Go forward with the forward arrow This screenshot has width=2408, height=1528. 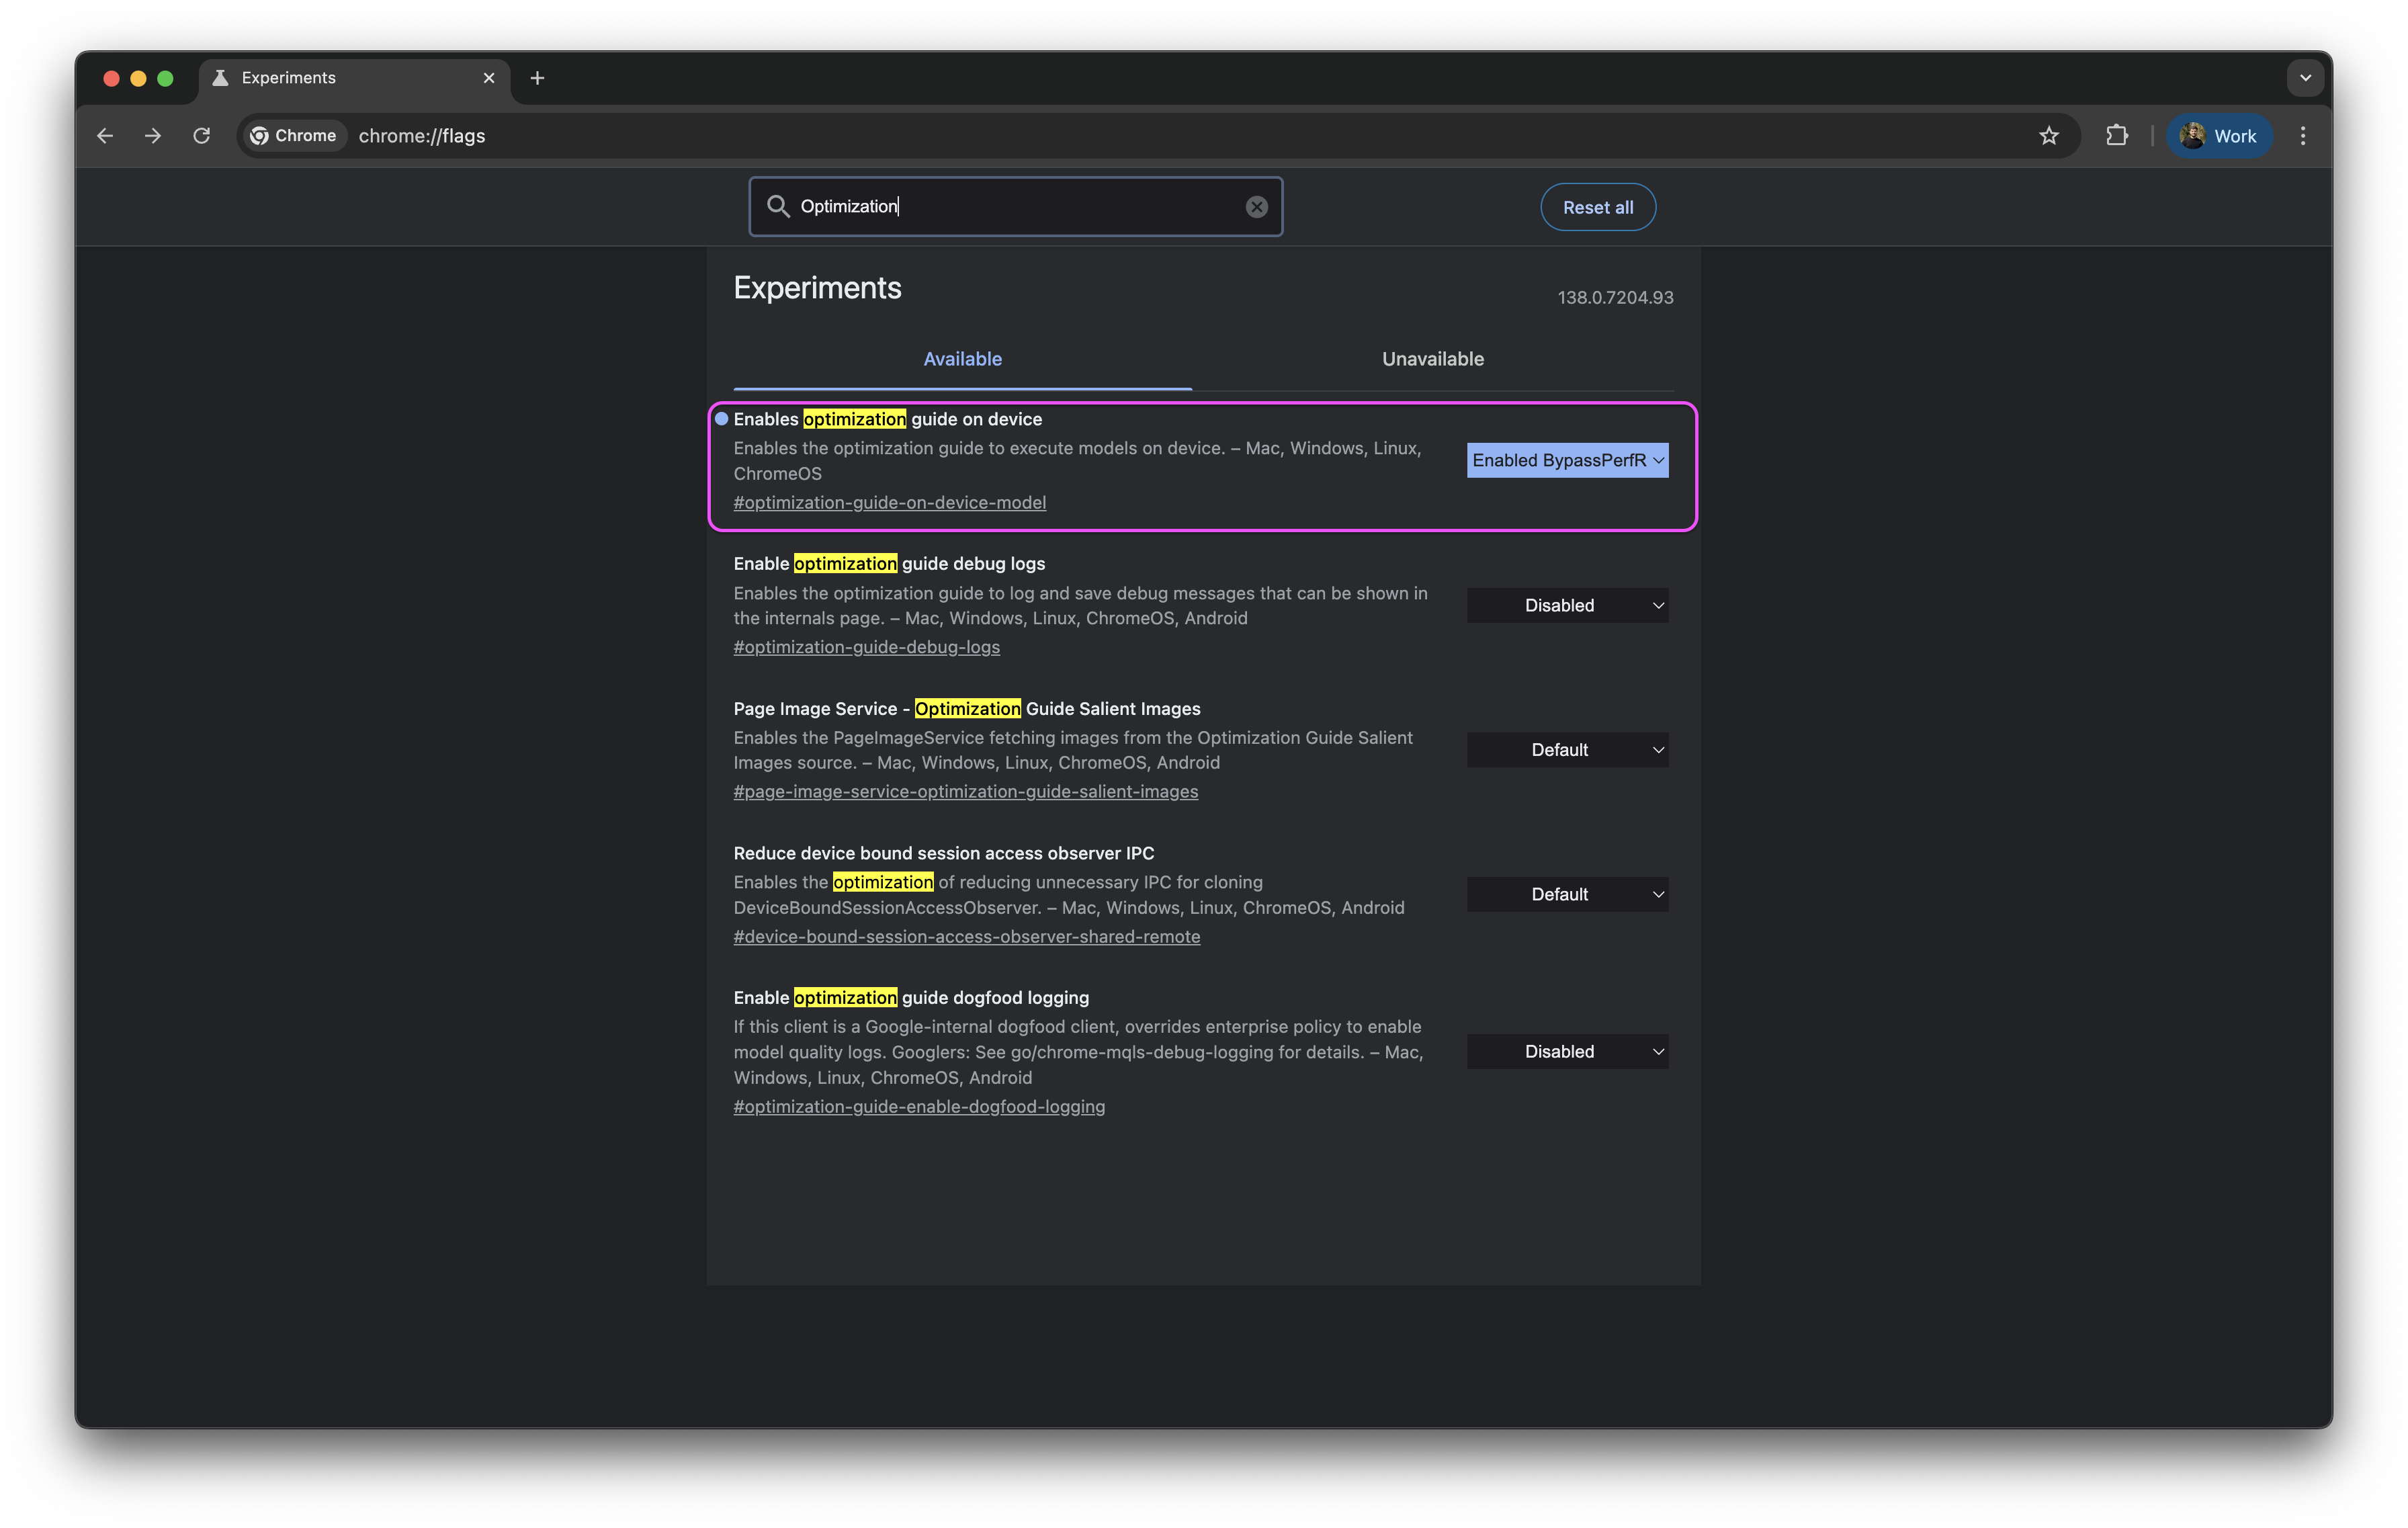pos(153,136)
